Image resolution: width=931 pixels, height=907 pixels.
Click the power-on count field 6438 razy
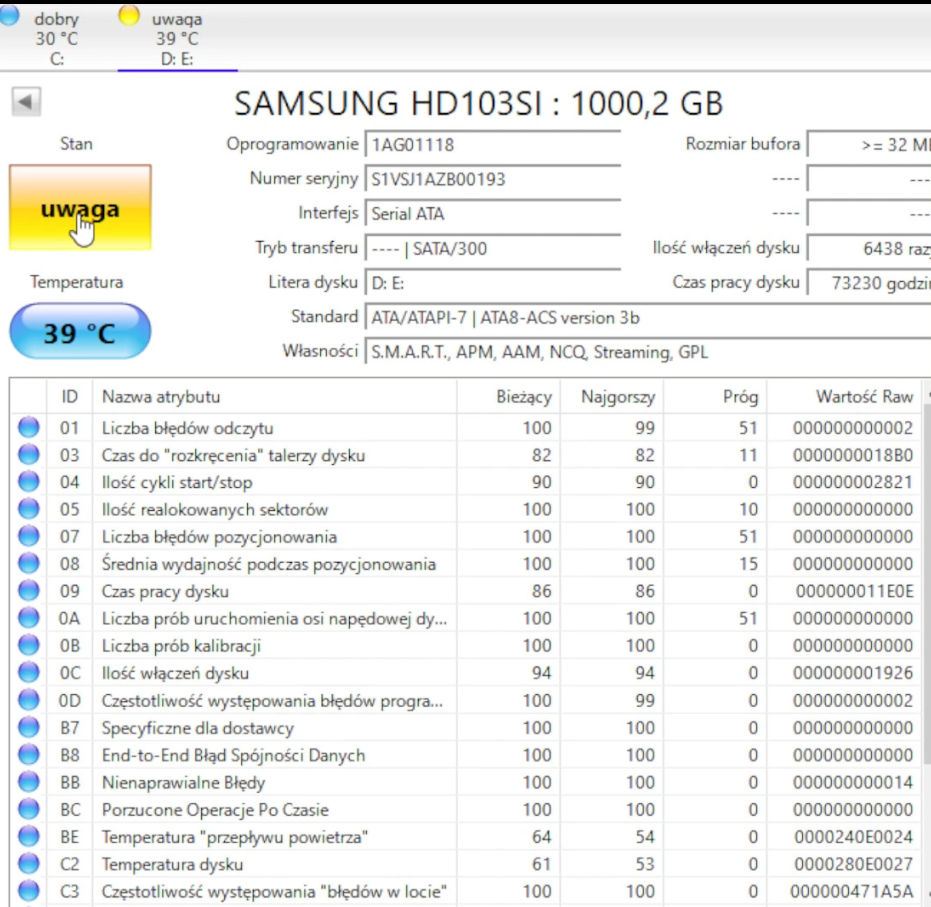click(x=869, y=248)
